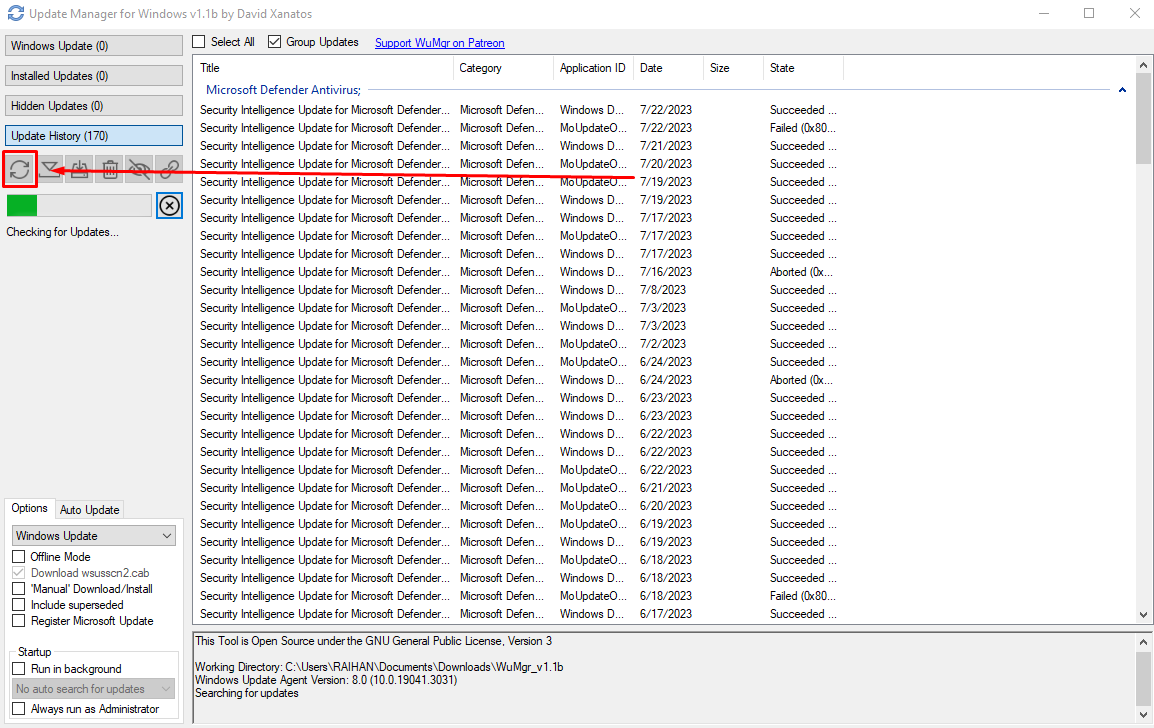This screenshot has height=728, width=1154.
Task: Select the Aborted row dated 7/16/2023
Action: tap(518, 272)
